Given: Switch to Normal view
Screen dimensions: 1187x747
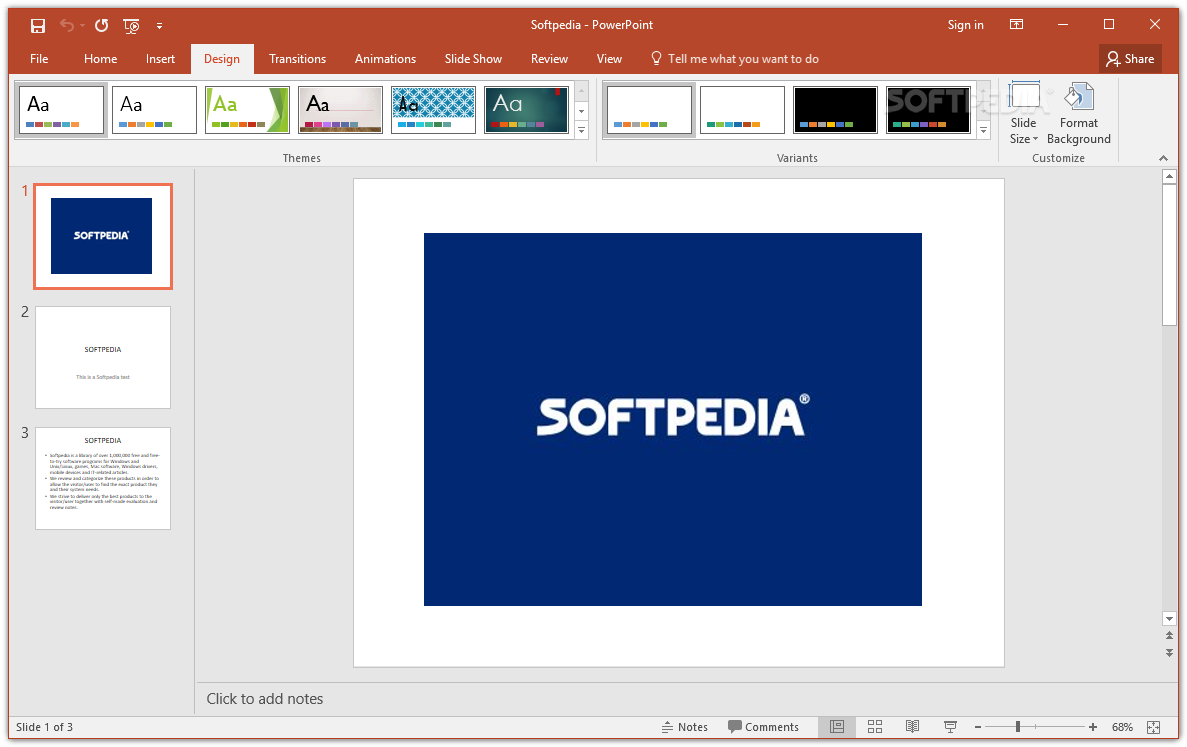Looking at the screenshot, I should pyautogui.click(x=837, y=727).
